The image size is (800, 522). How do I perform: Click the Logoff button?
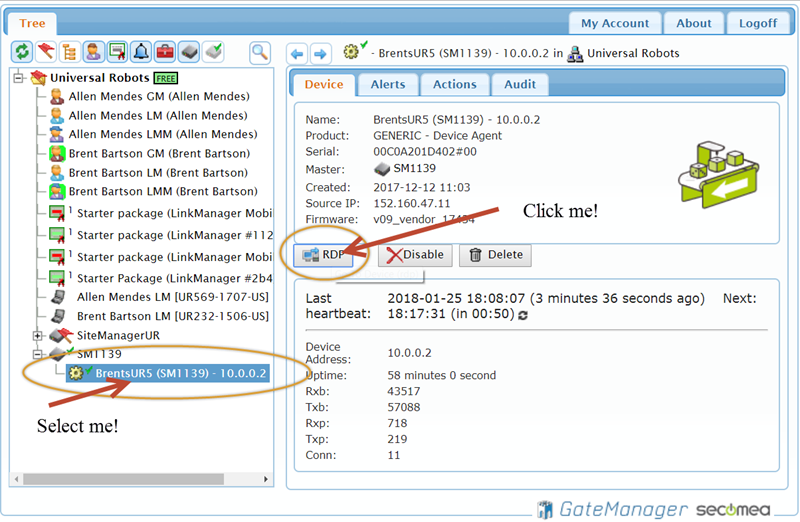757,23
